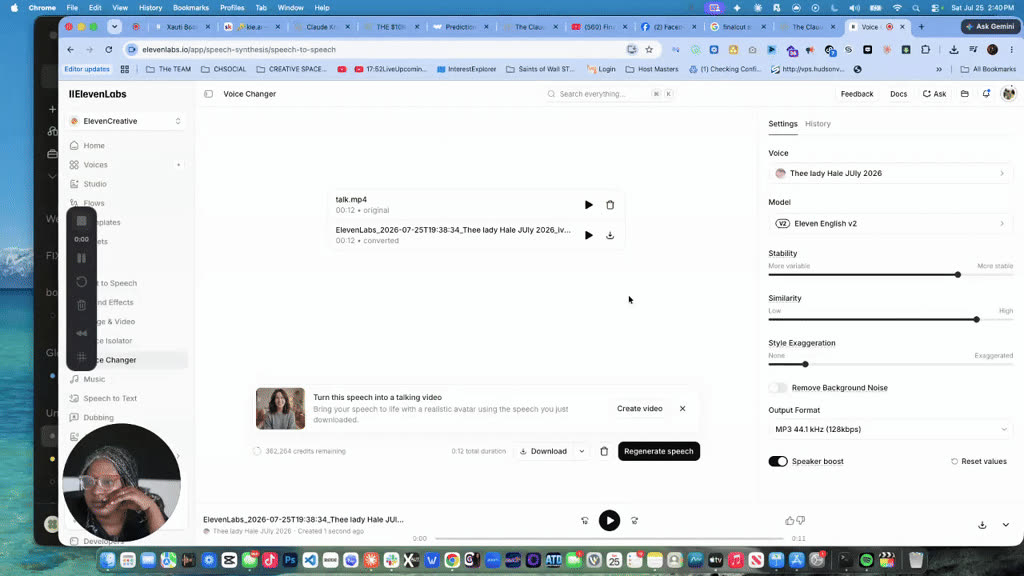Give thumbs down to generated audio
The height and width of the screenshot is (576, 1024).
pos(801,520)
